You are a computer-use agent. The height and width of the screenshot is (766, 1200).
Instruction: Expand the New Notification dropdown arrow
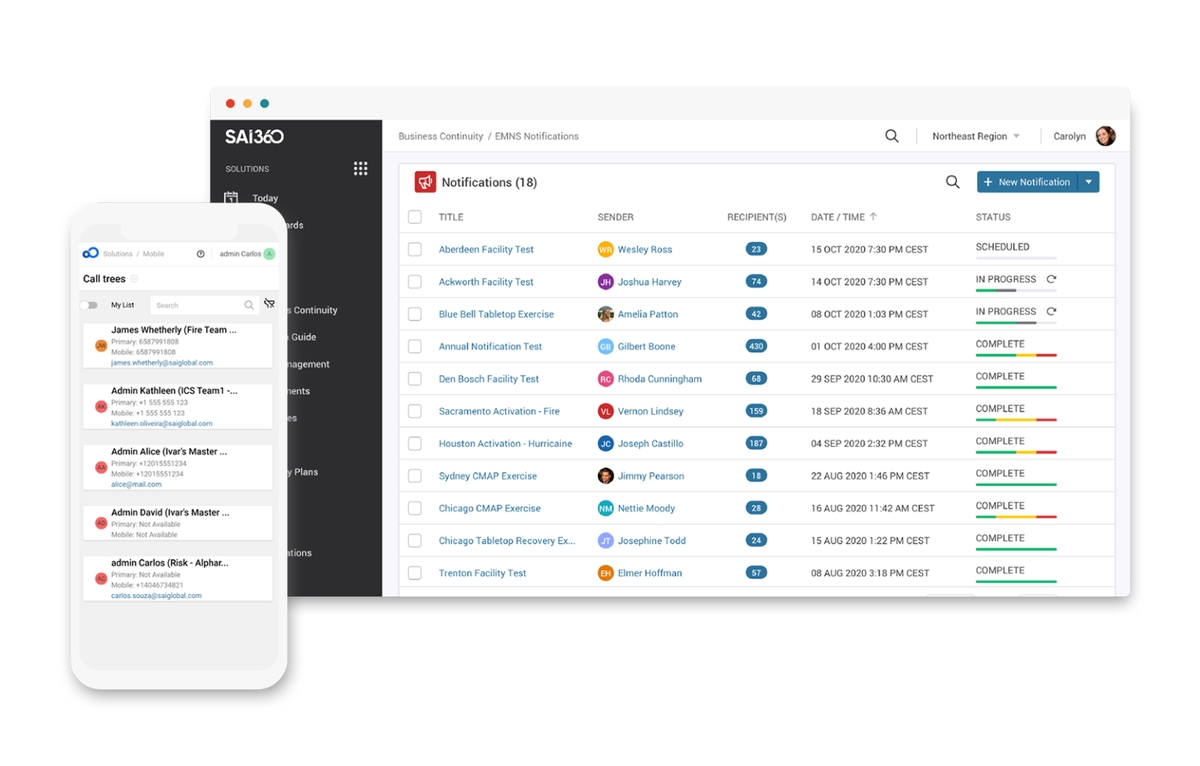pyautogui.click(x=1089, y=182)
